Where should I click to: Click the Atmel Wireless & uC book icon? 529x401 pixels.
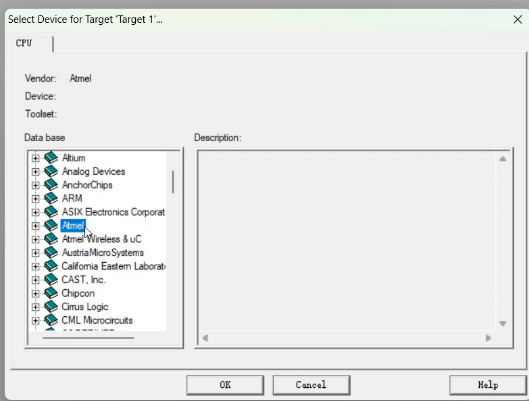[x=51, y=239]
